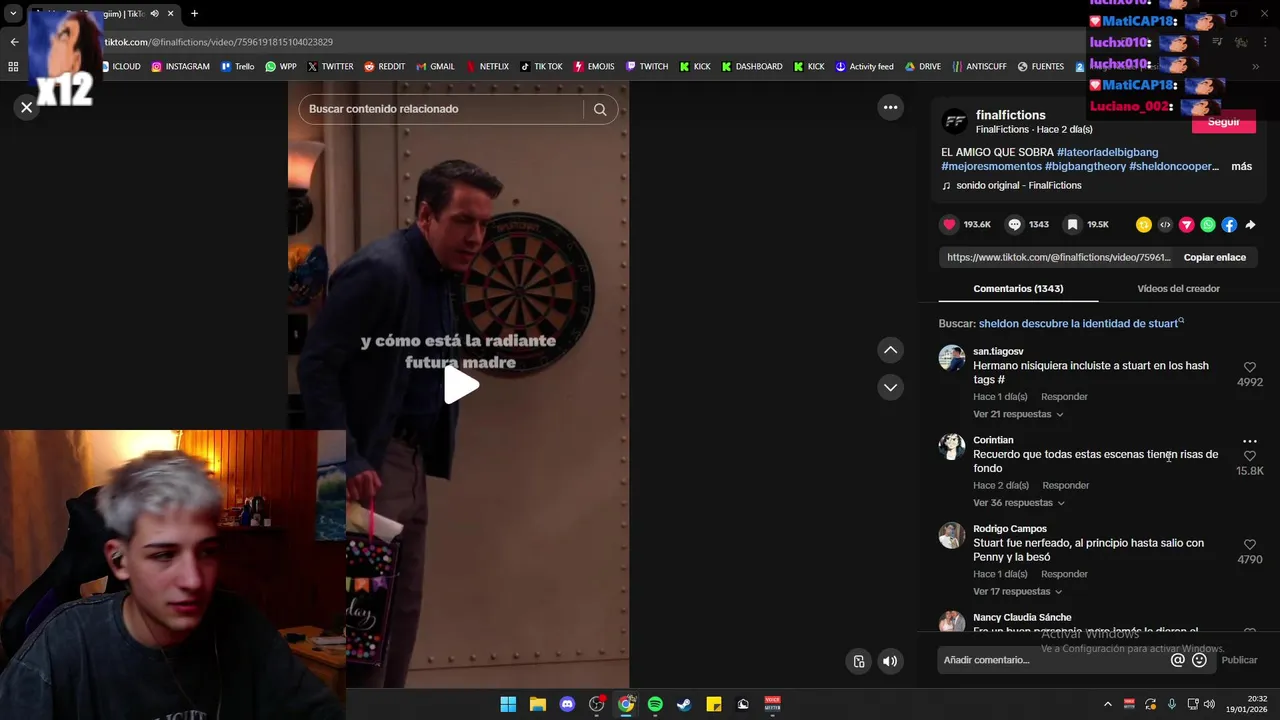Screen dimensions: 1280x720
Task: Search 'sheldon descubre la identidad de stuart'
Action: point(1078,324)
